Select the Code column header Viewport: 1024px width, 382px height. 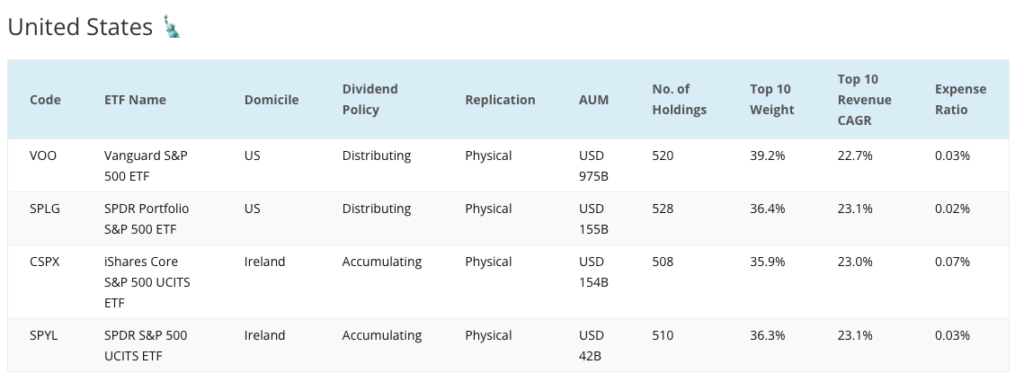coord(45,99)
